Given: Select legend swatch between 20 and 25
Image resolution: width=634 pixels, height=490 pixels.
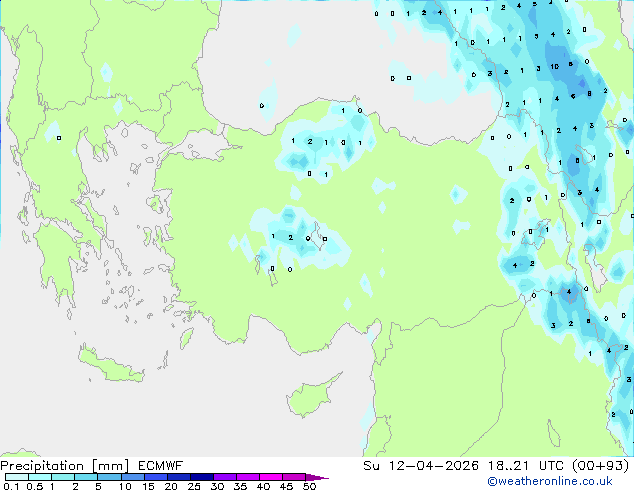Looking at the screenshot, I should click(178, 477).
